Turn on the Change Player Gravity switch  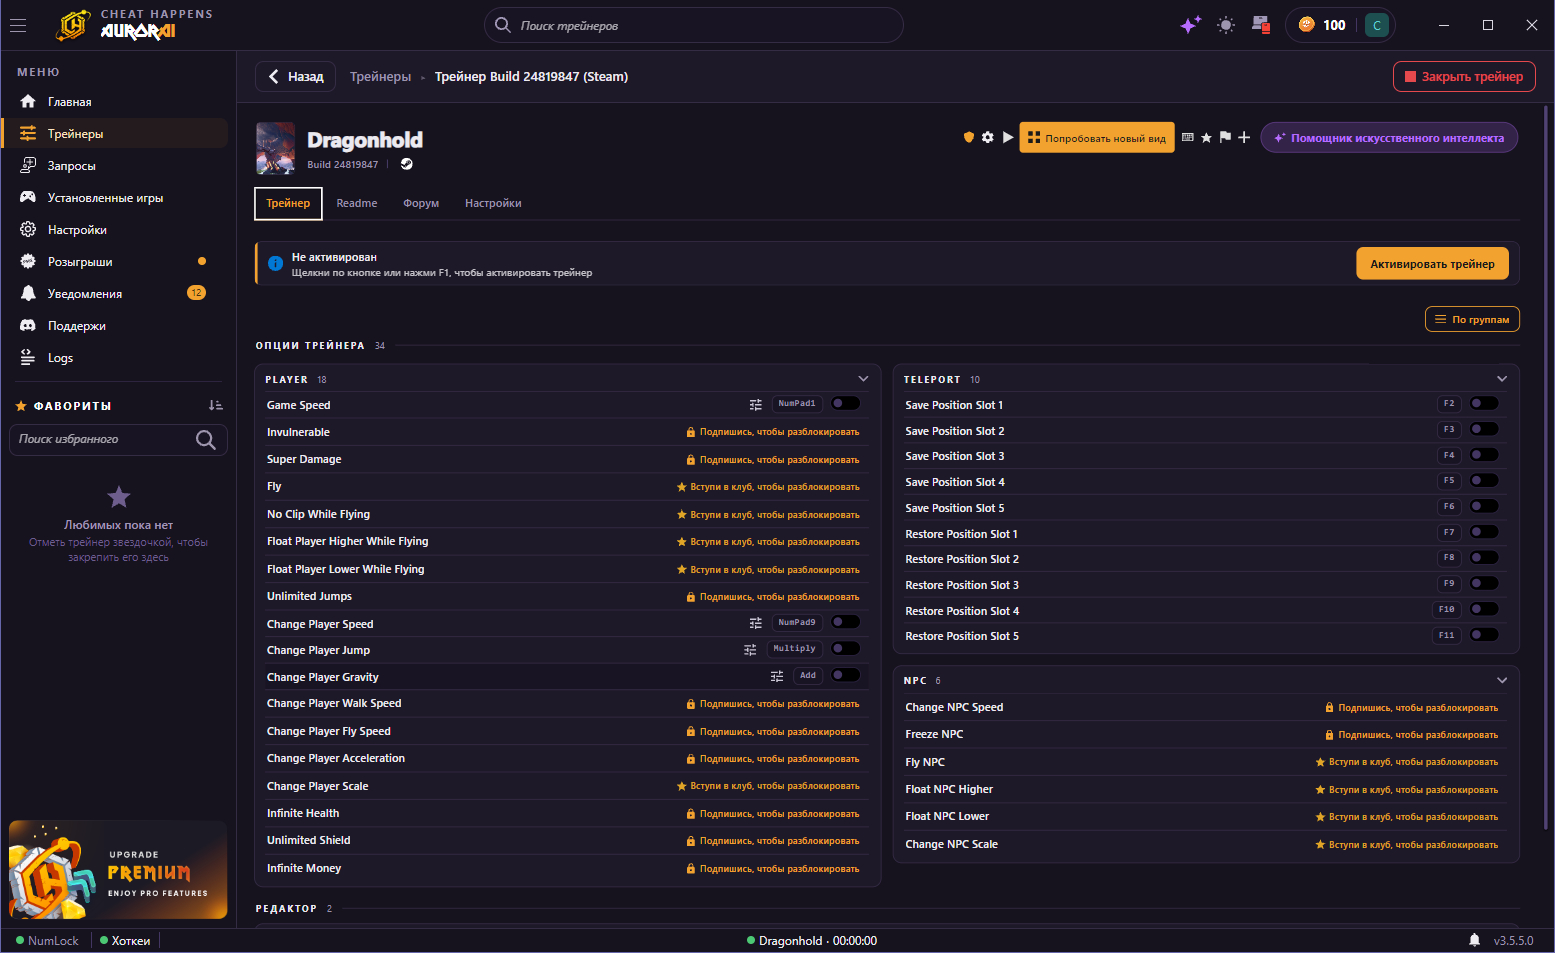pyautogui.click(x=845, y=675)
